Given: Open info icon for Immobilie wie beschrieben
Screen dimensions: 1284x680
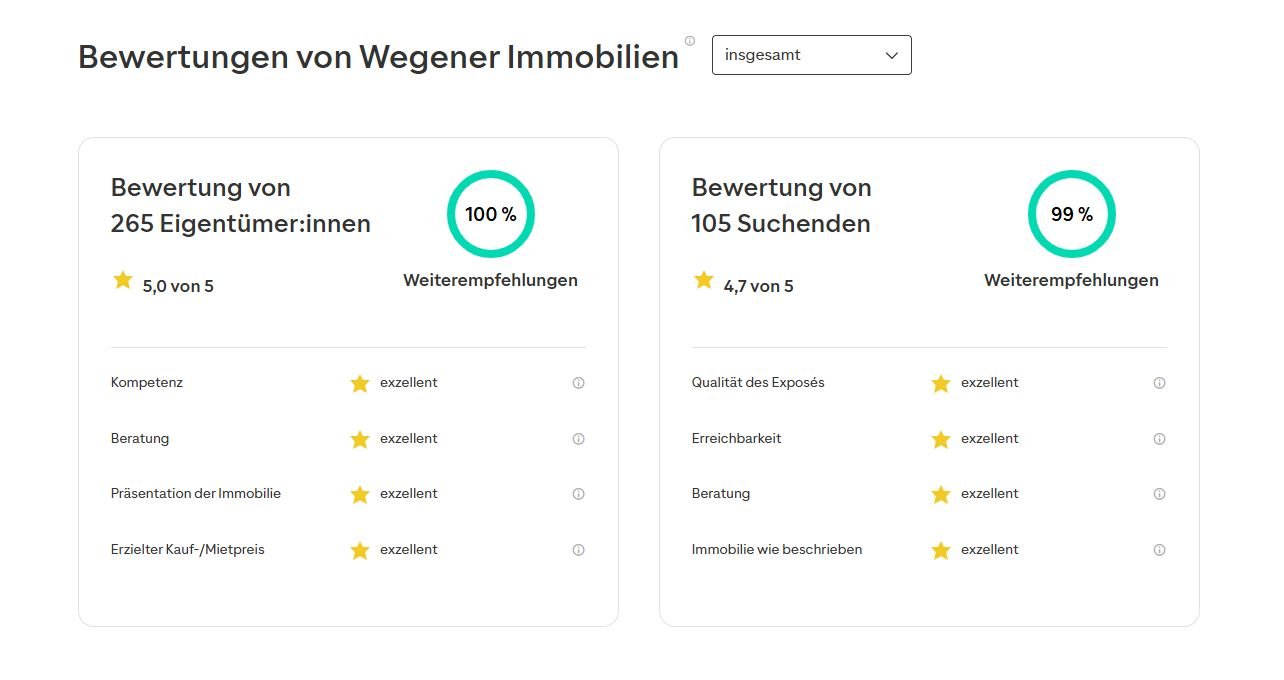Looking at the screenshot, I should pos(1159,550).
